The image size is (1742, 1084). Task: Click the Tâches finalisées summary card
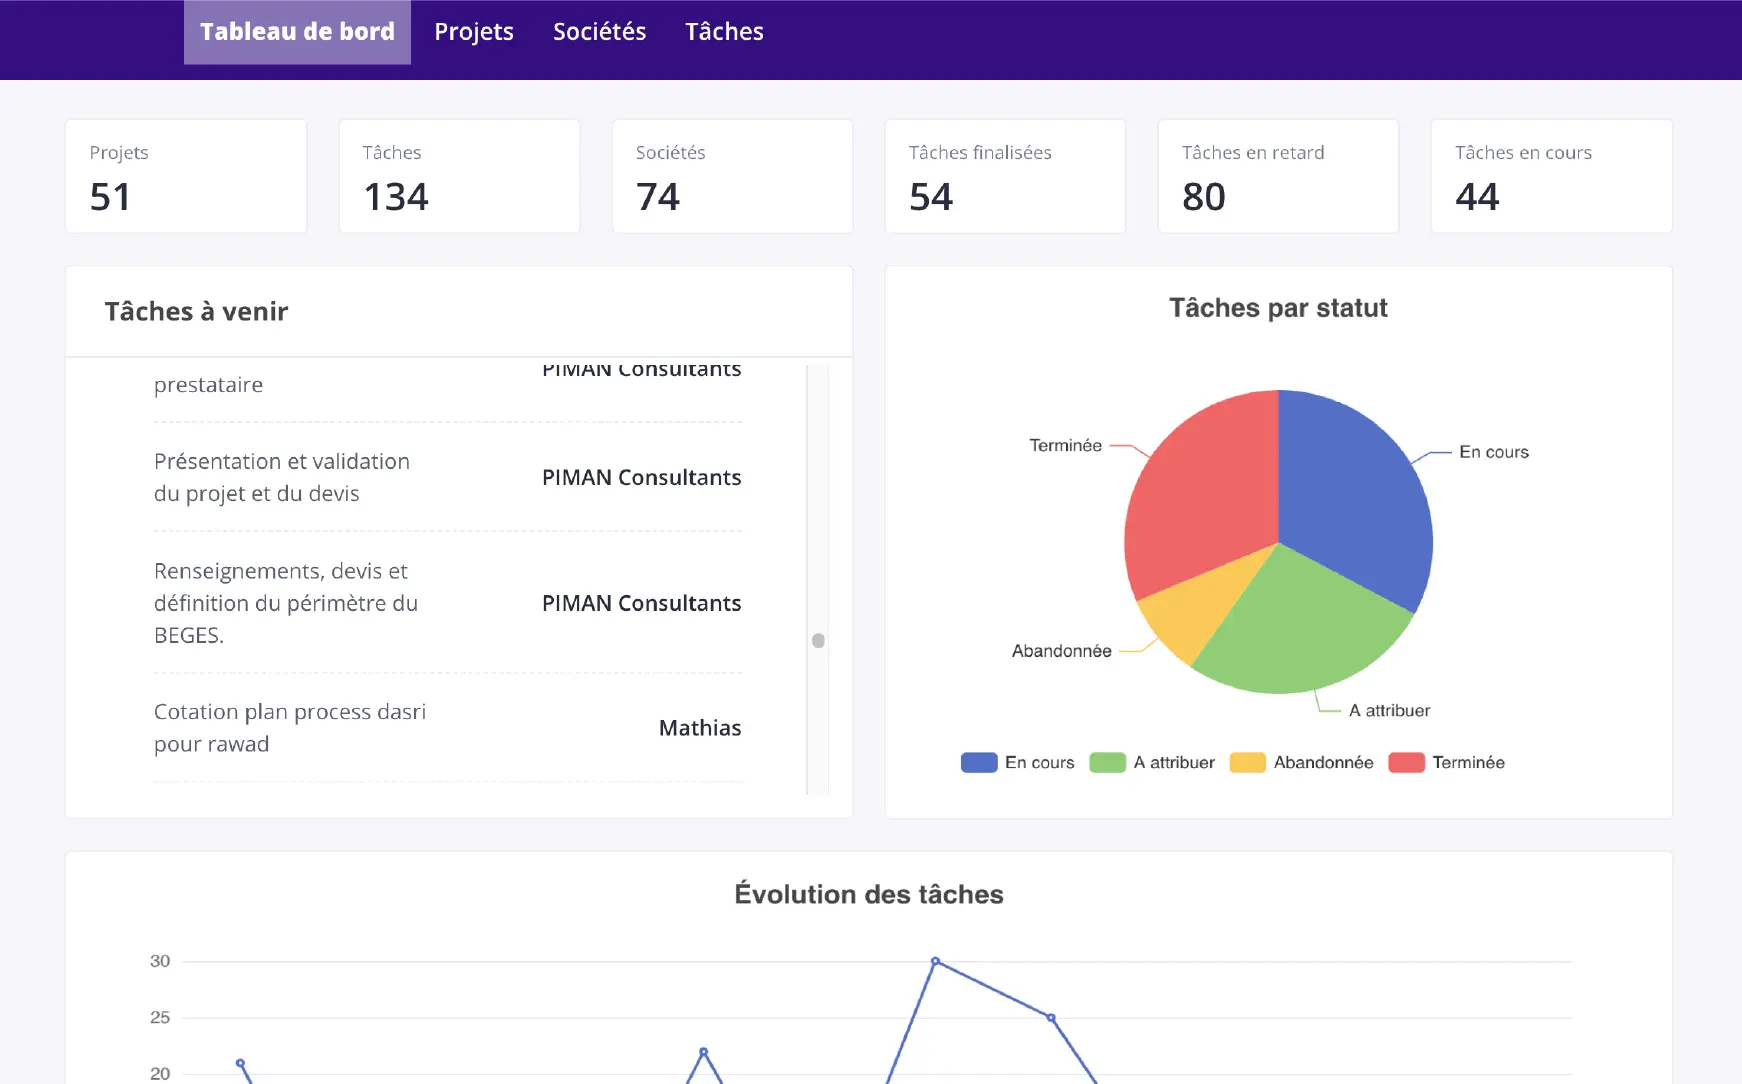click(x=1005, y=176)
